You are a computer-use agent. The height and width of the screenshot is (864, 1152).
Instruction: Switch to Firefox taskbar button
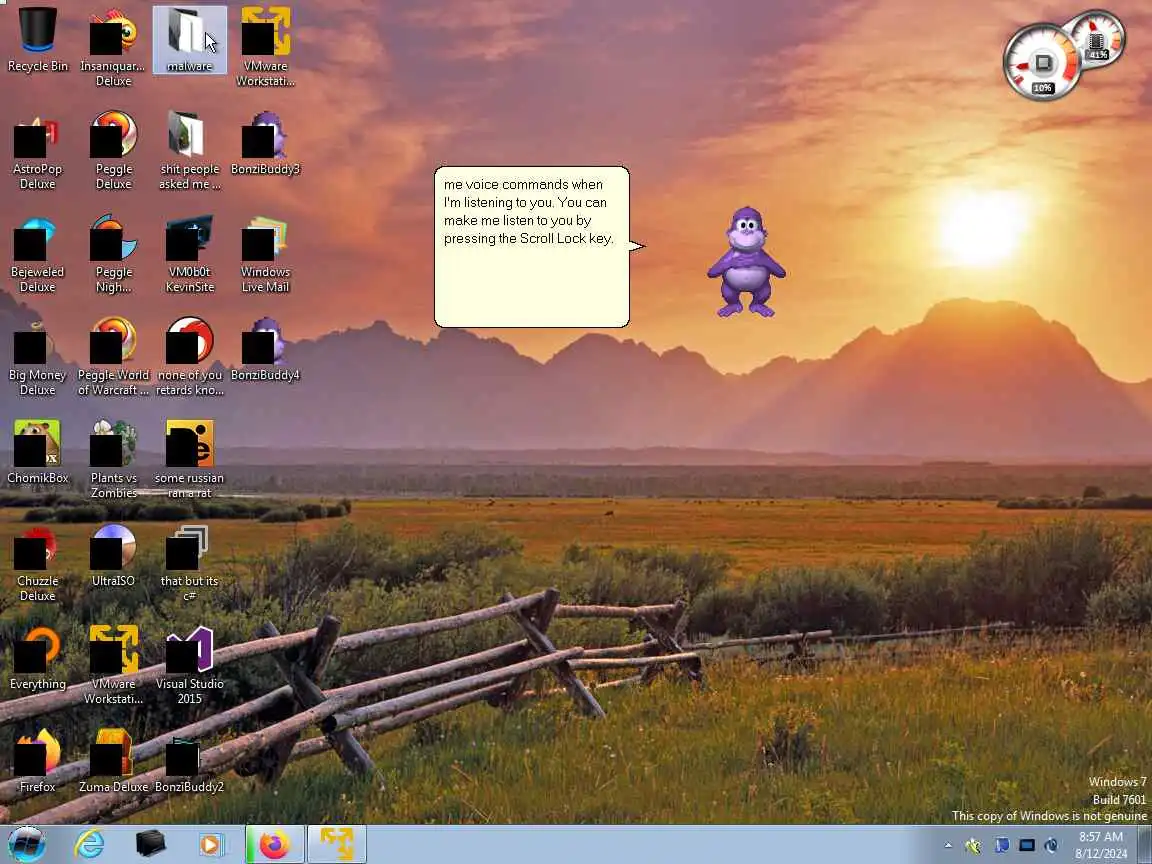click(275, 845)
